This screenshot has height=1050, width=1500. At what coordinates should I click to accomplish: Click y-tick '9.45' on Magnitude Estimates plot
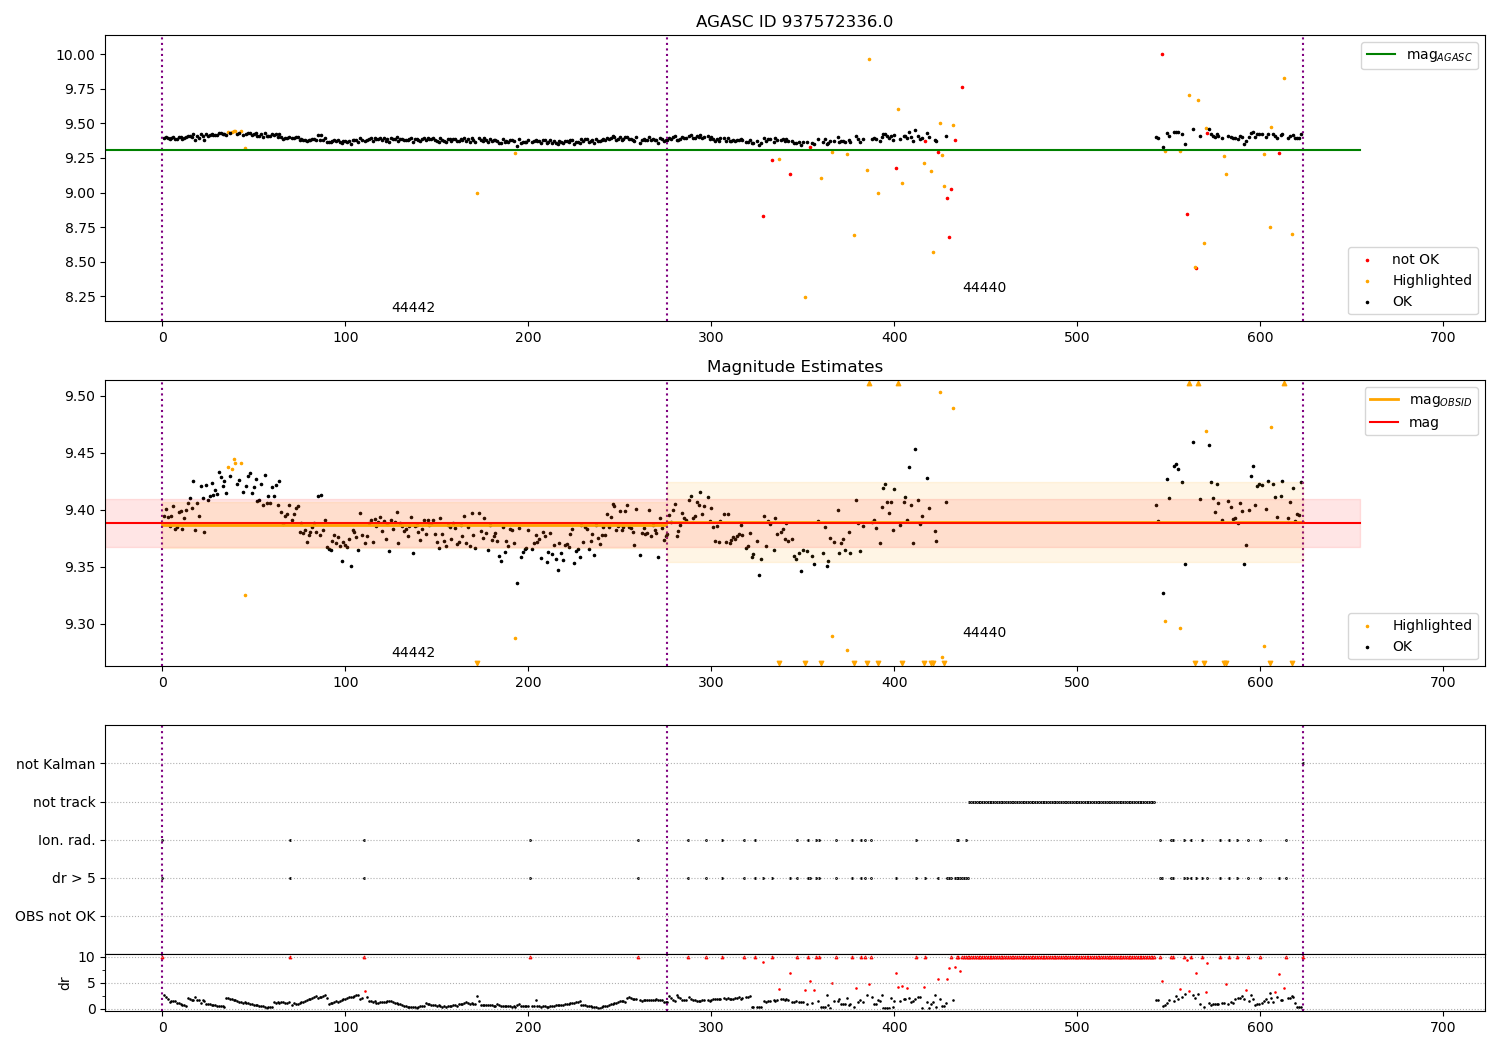pos(80,454)
